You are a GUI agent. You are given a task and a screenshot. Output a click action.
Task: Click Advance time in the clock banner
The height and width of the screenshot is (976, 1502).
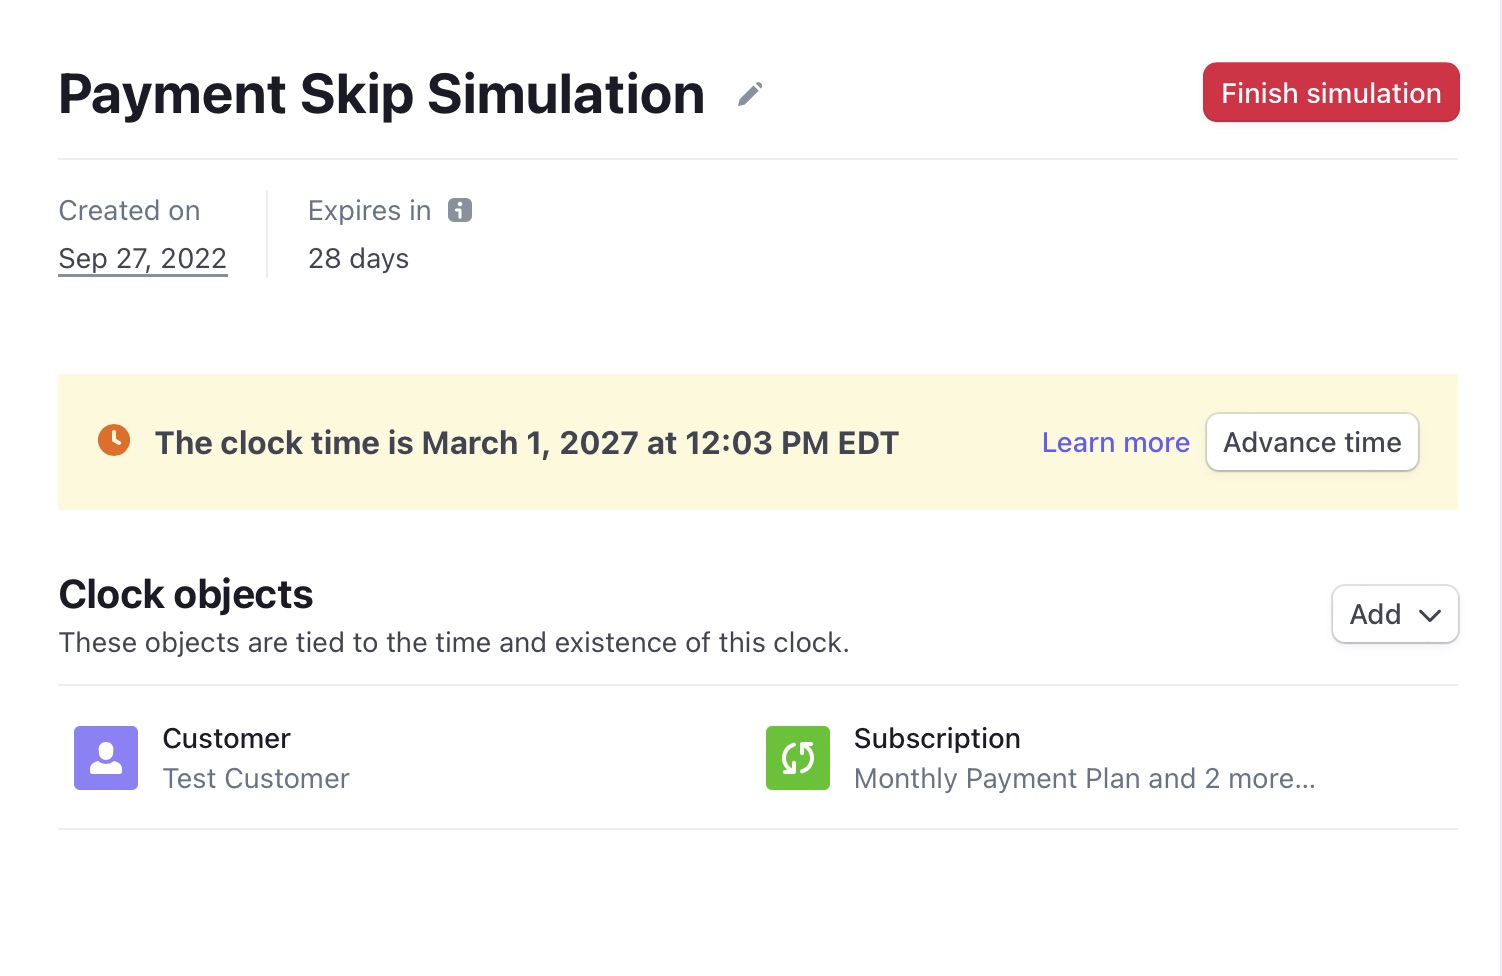(x=1312, y=441)
